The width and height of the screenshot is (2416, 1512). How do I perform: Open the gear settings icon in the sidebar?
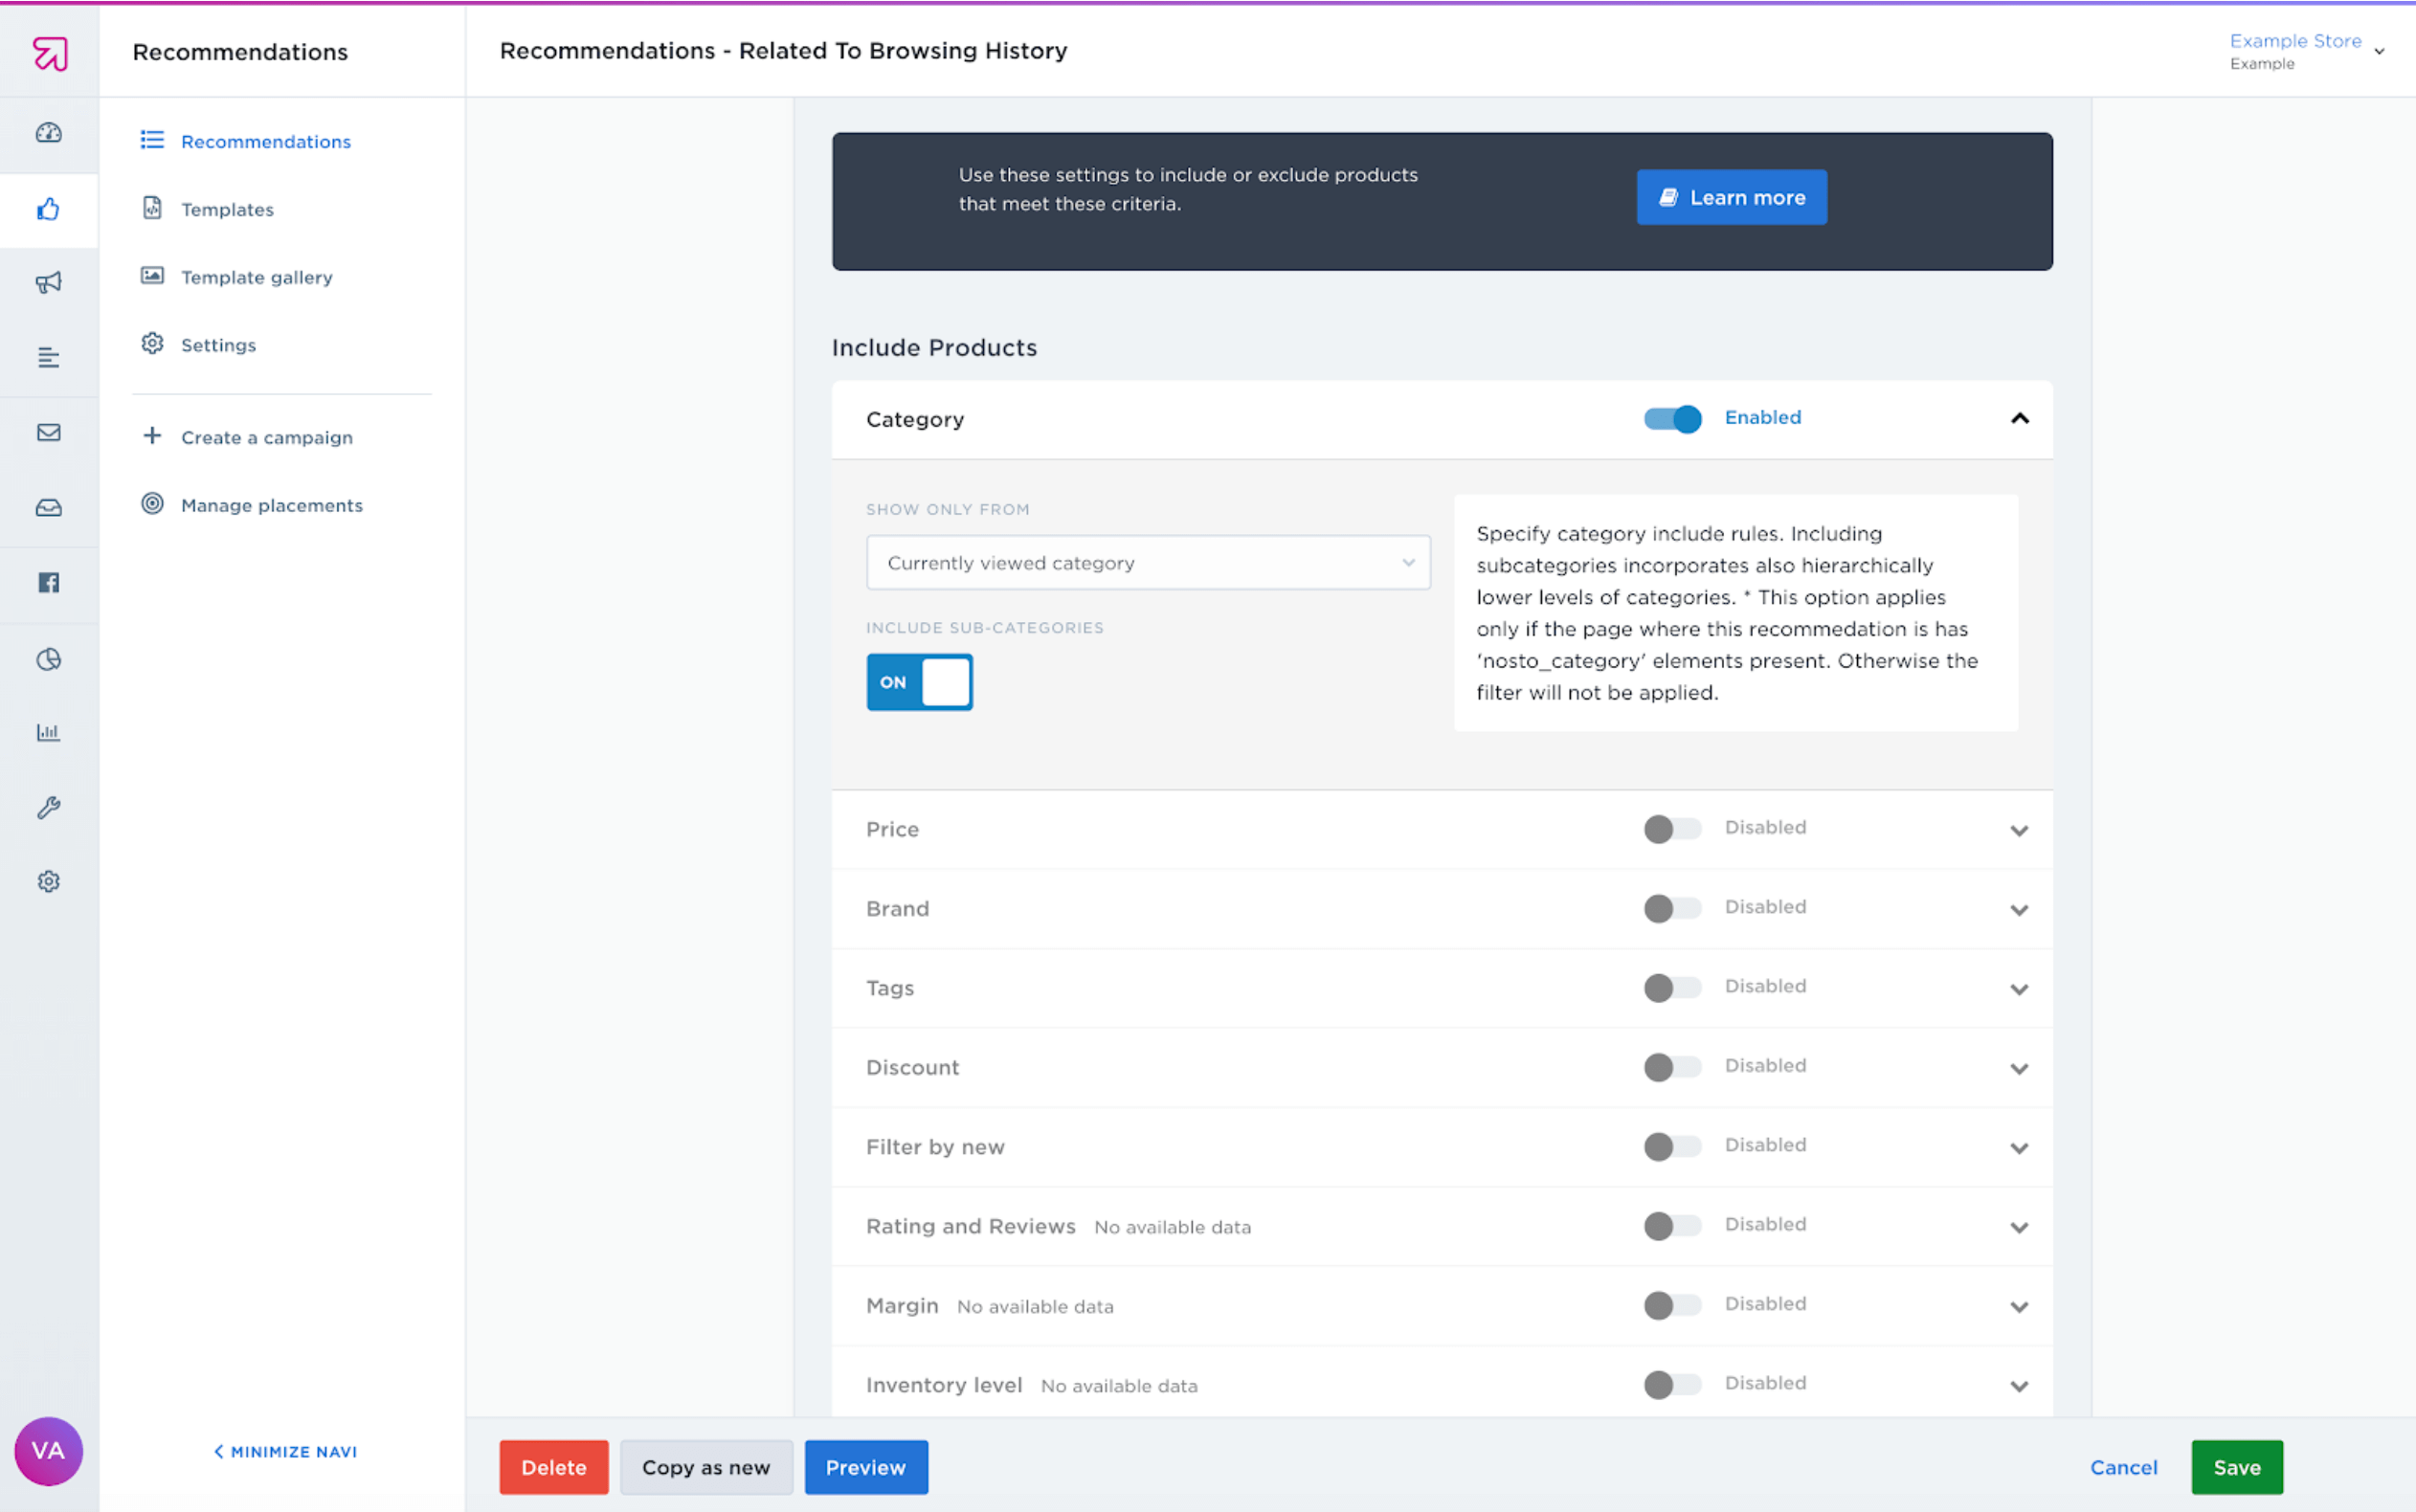pos(49,881)
